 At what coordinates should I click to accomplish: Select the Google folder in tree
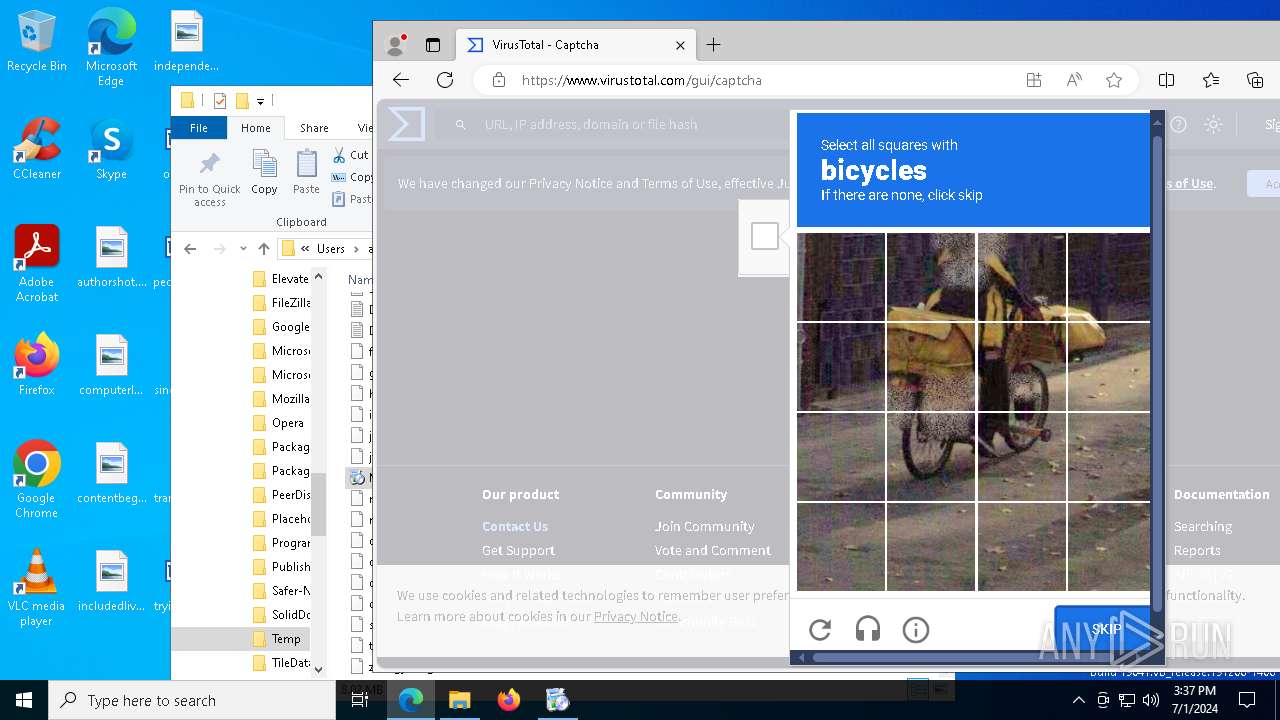[x=291, y=327]
